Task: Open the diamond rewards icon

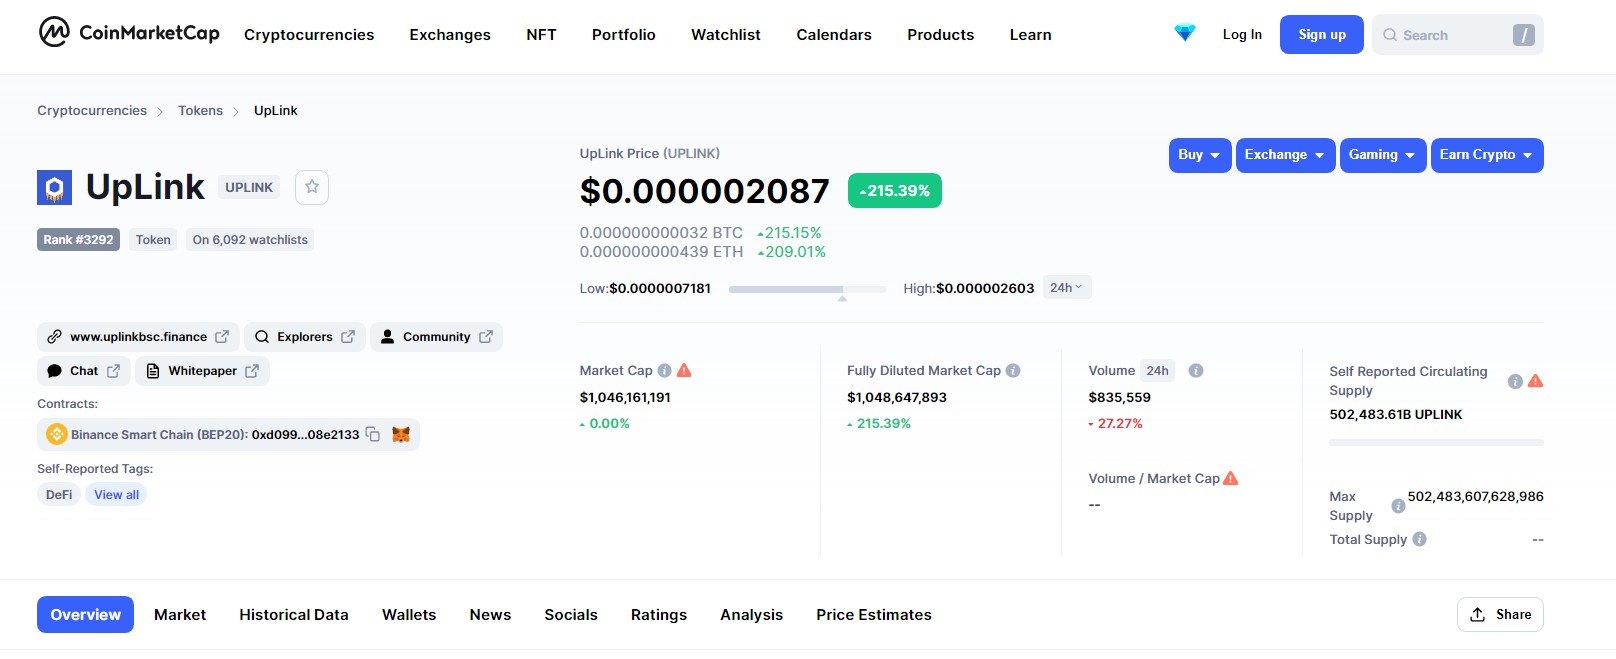Action: pos(1185,33)
